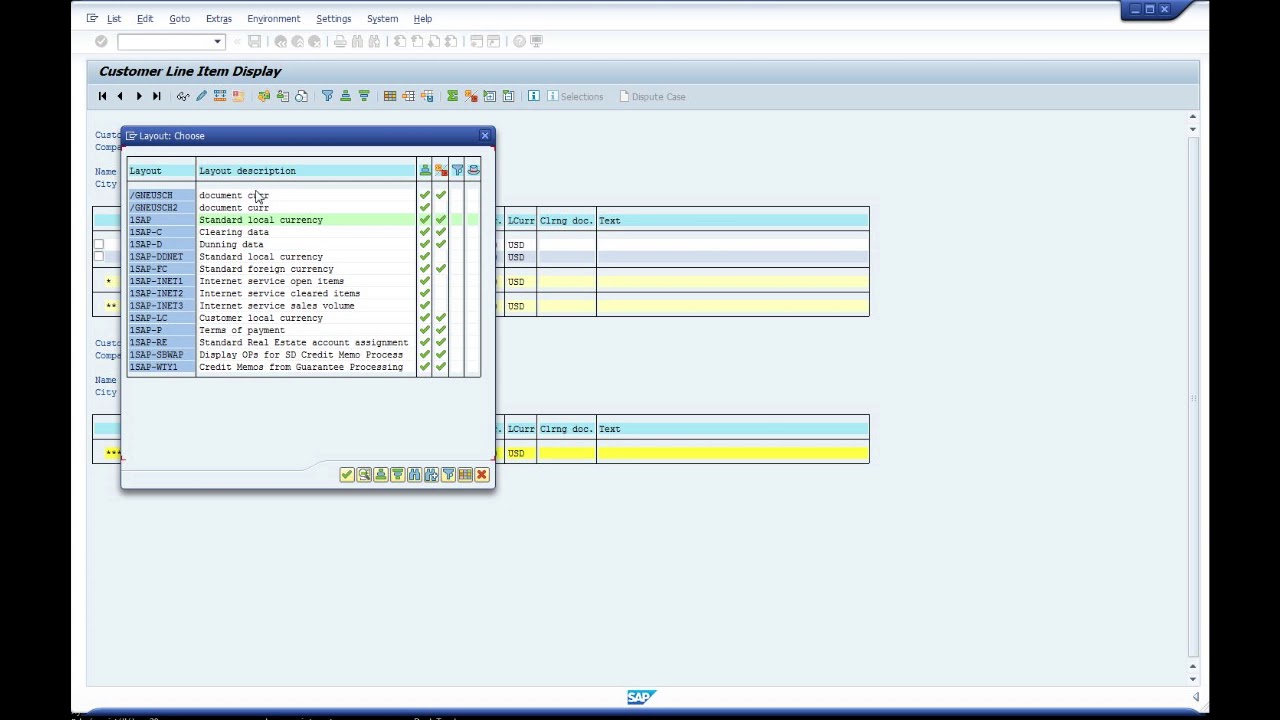The image size is (1280, 720).
Task: Click the Layout column header
Action: click(161, 171)
